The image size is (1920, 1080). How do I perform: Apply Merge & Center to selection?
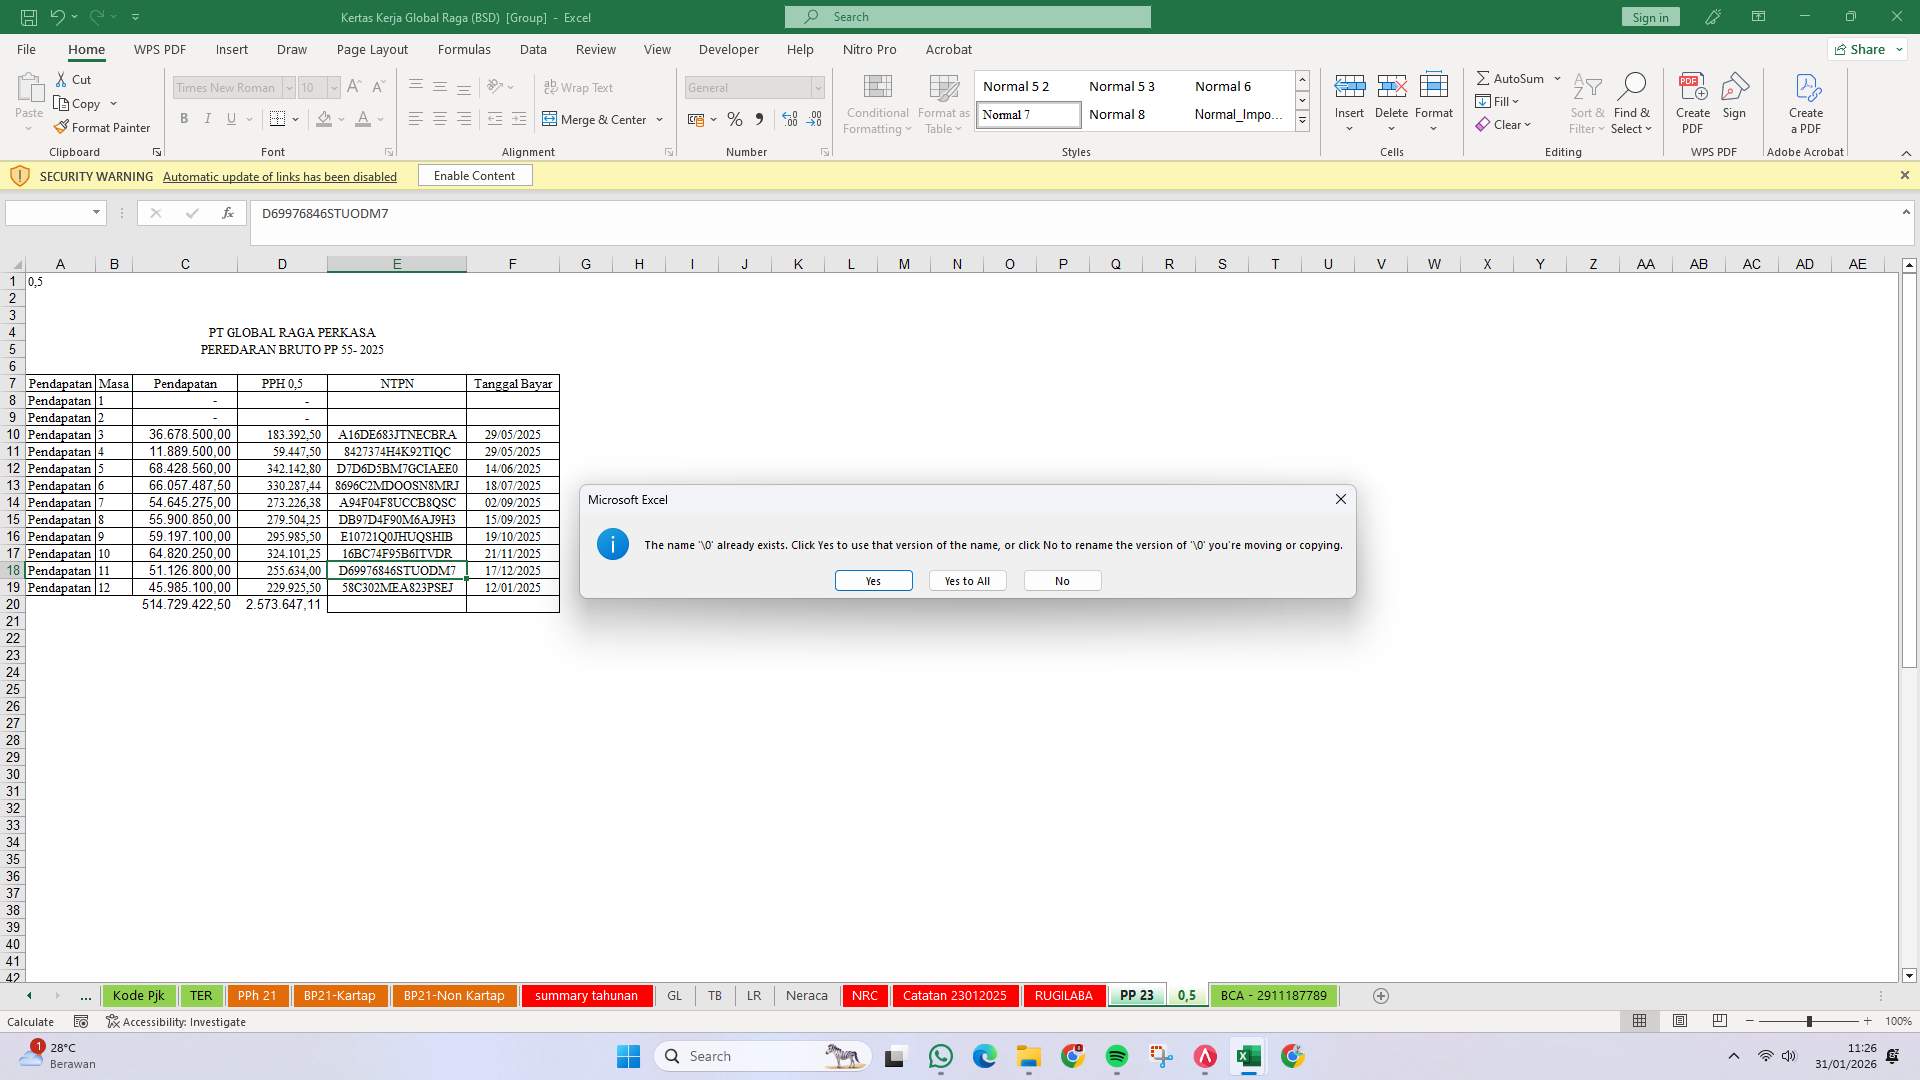coord(597,119)
